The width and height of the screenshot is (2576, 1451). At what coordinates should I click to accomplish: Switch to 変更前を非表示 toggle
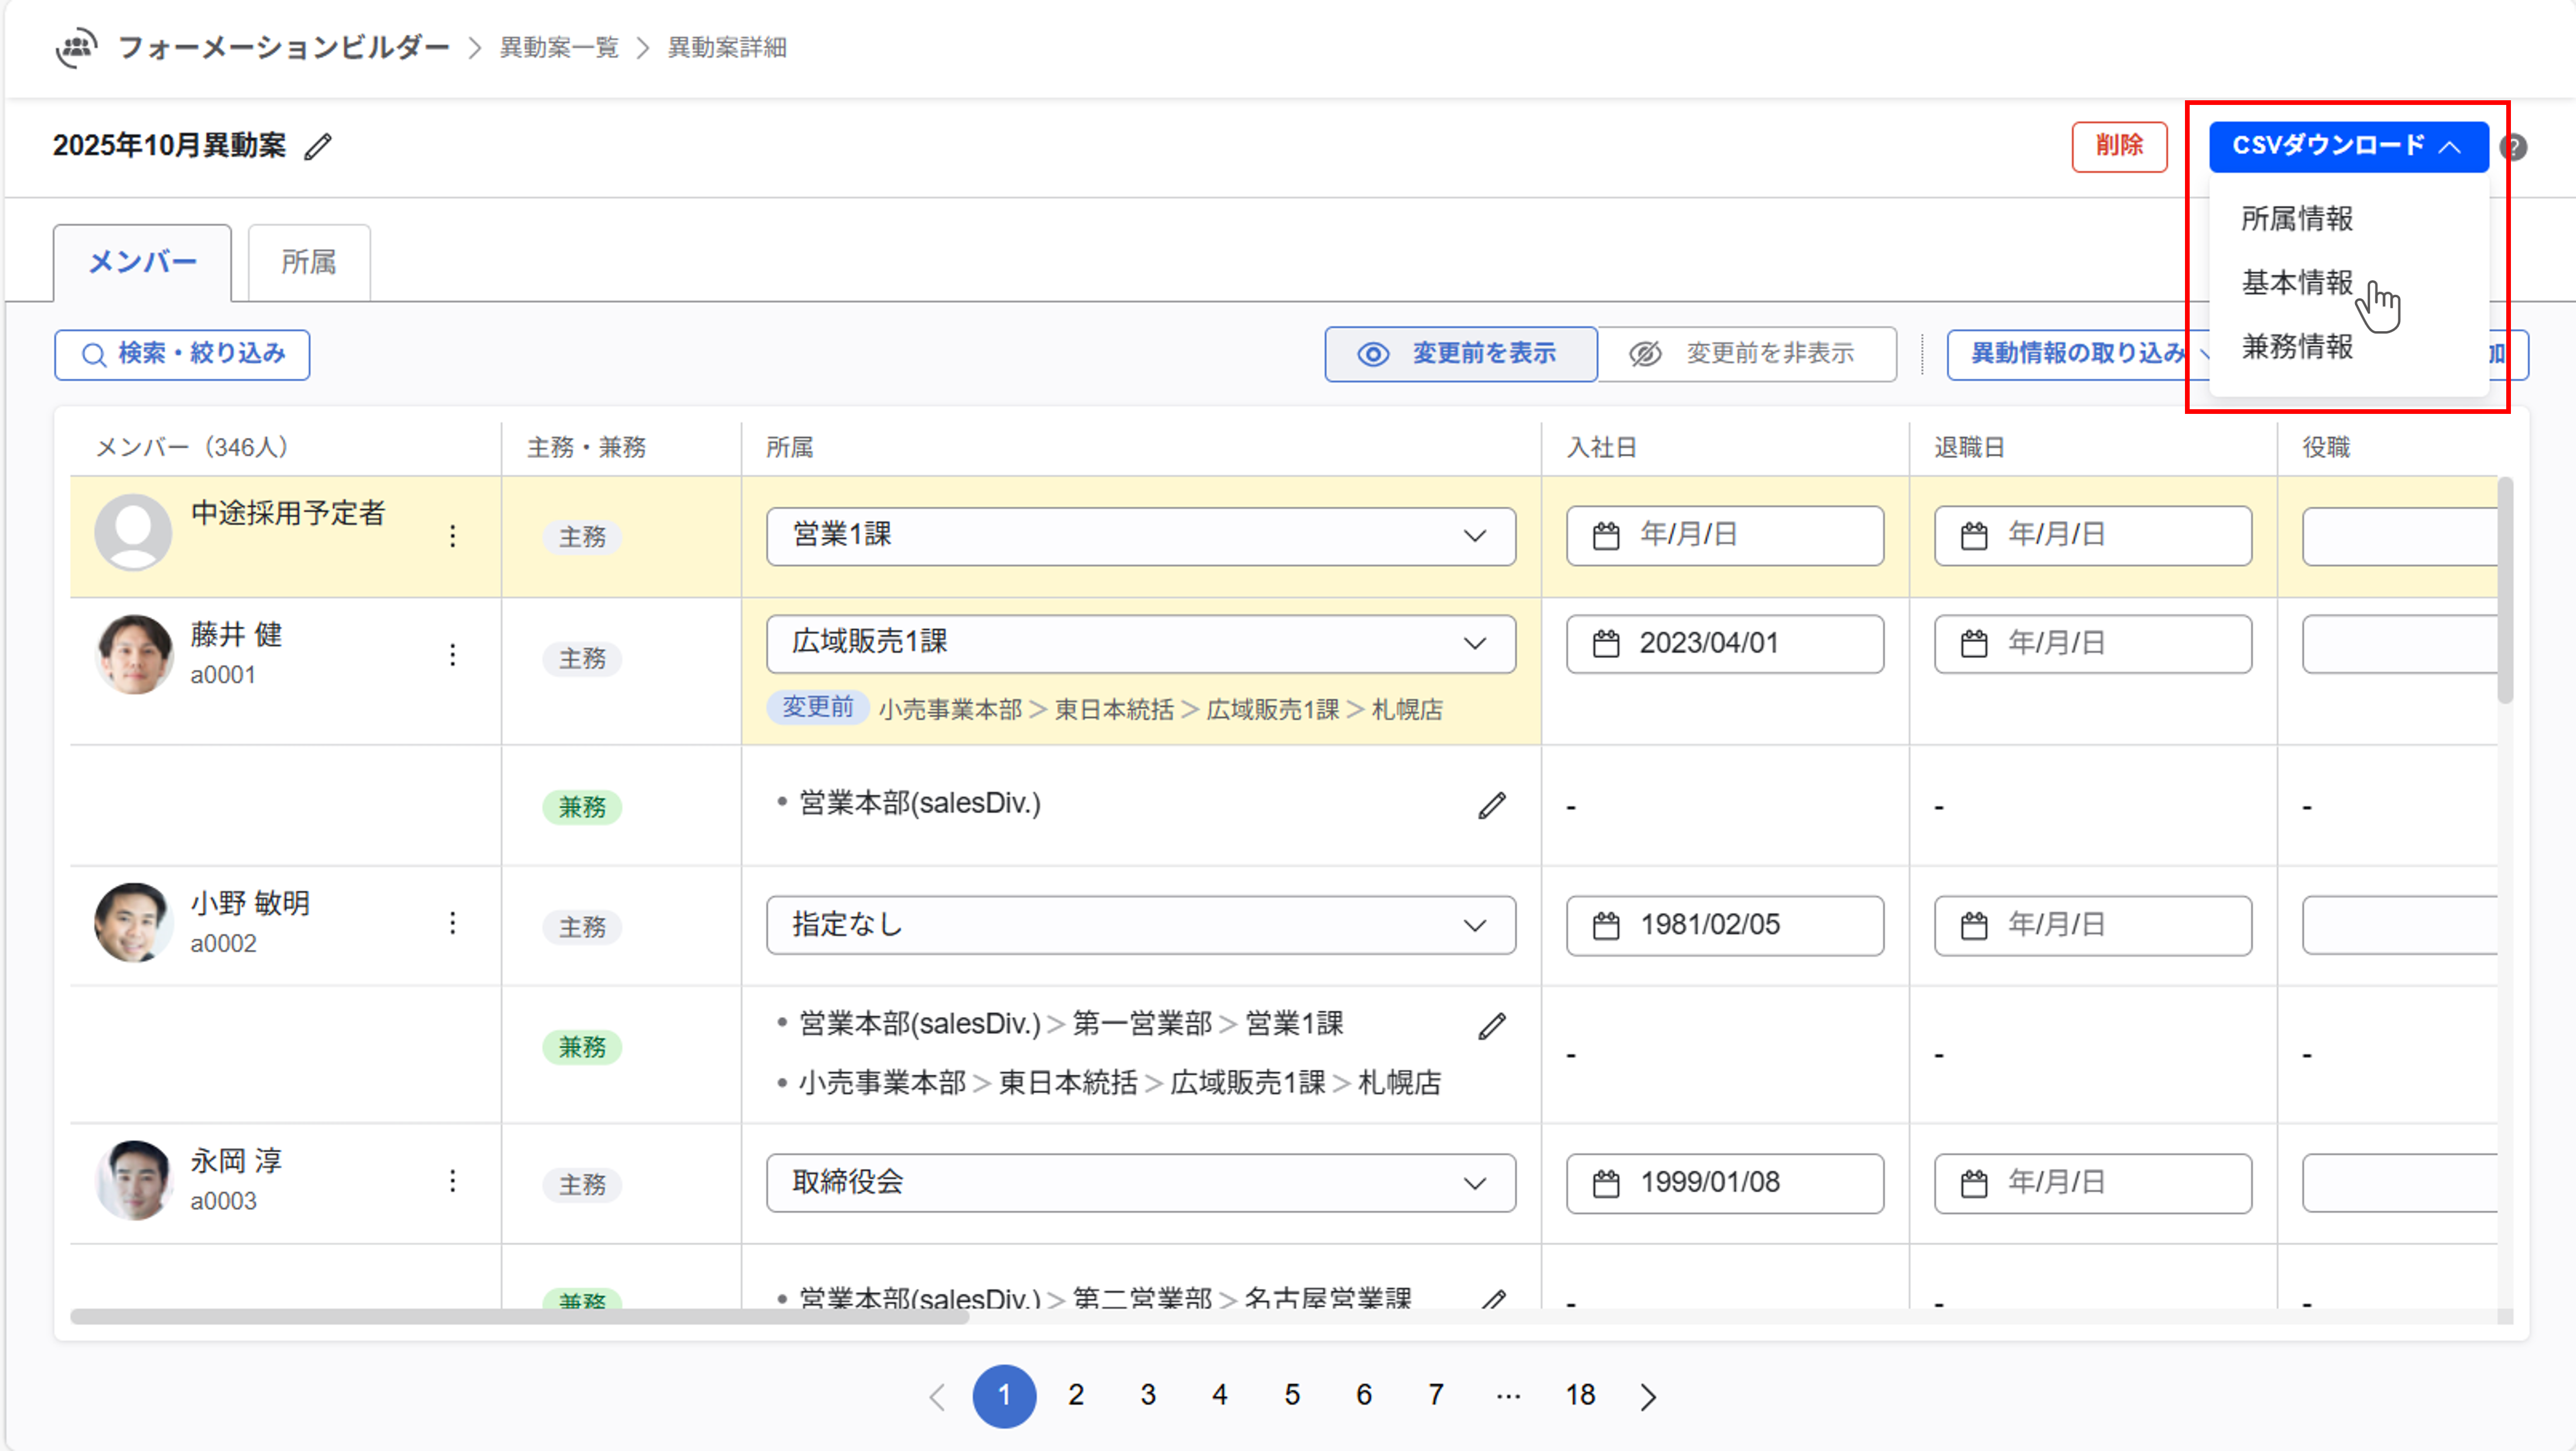tap(1746, 354)
